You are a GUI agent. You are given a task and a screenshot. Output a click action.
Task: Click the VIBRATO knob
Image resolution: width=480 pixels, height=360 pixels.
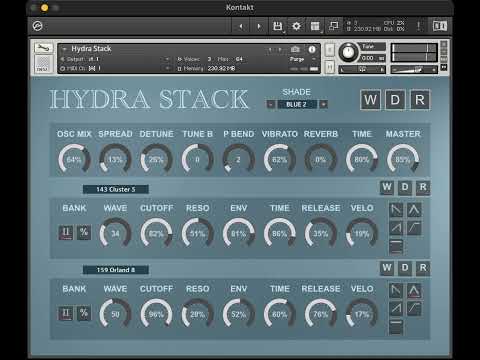coord(280,159)
